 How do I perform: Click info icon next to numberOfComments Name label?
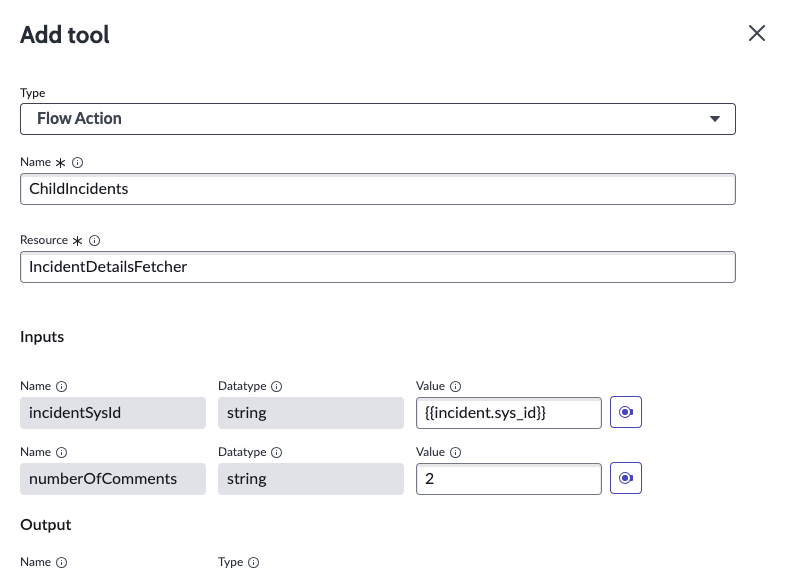point(61,452)
